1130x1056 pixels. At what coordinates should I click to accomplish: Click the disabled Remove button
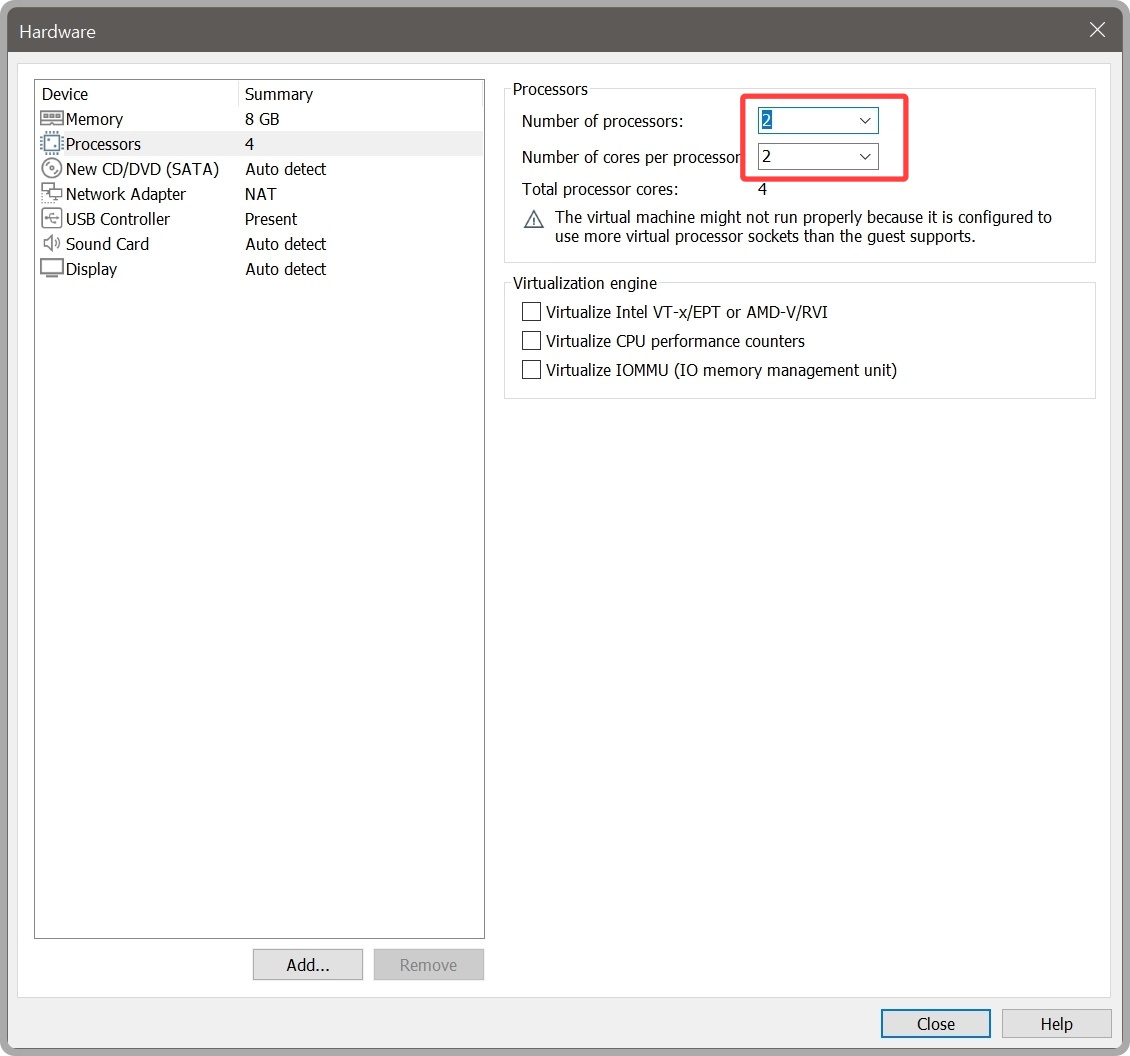click(x=428, y=964)
